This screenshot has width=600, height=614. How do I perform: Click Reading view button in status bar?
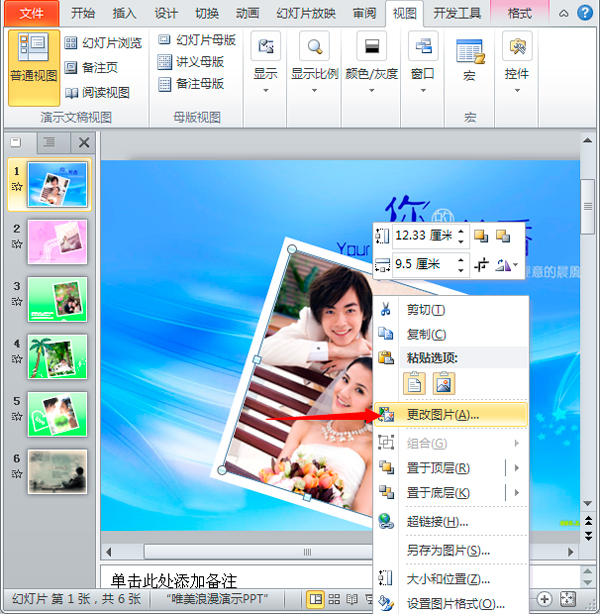(x=352, y=599)
